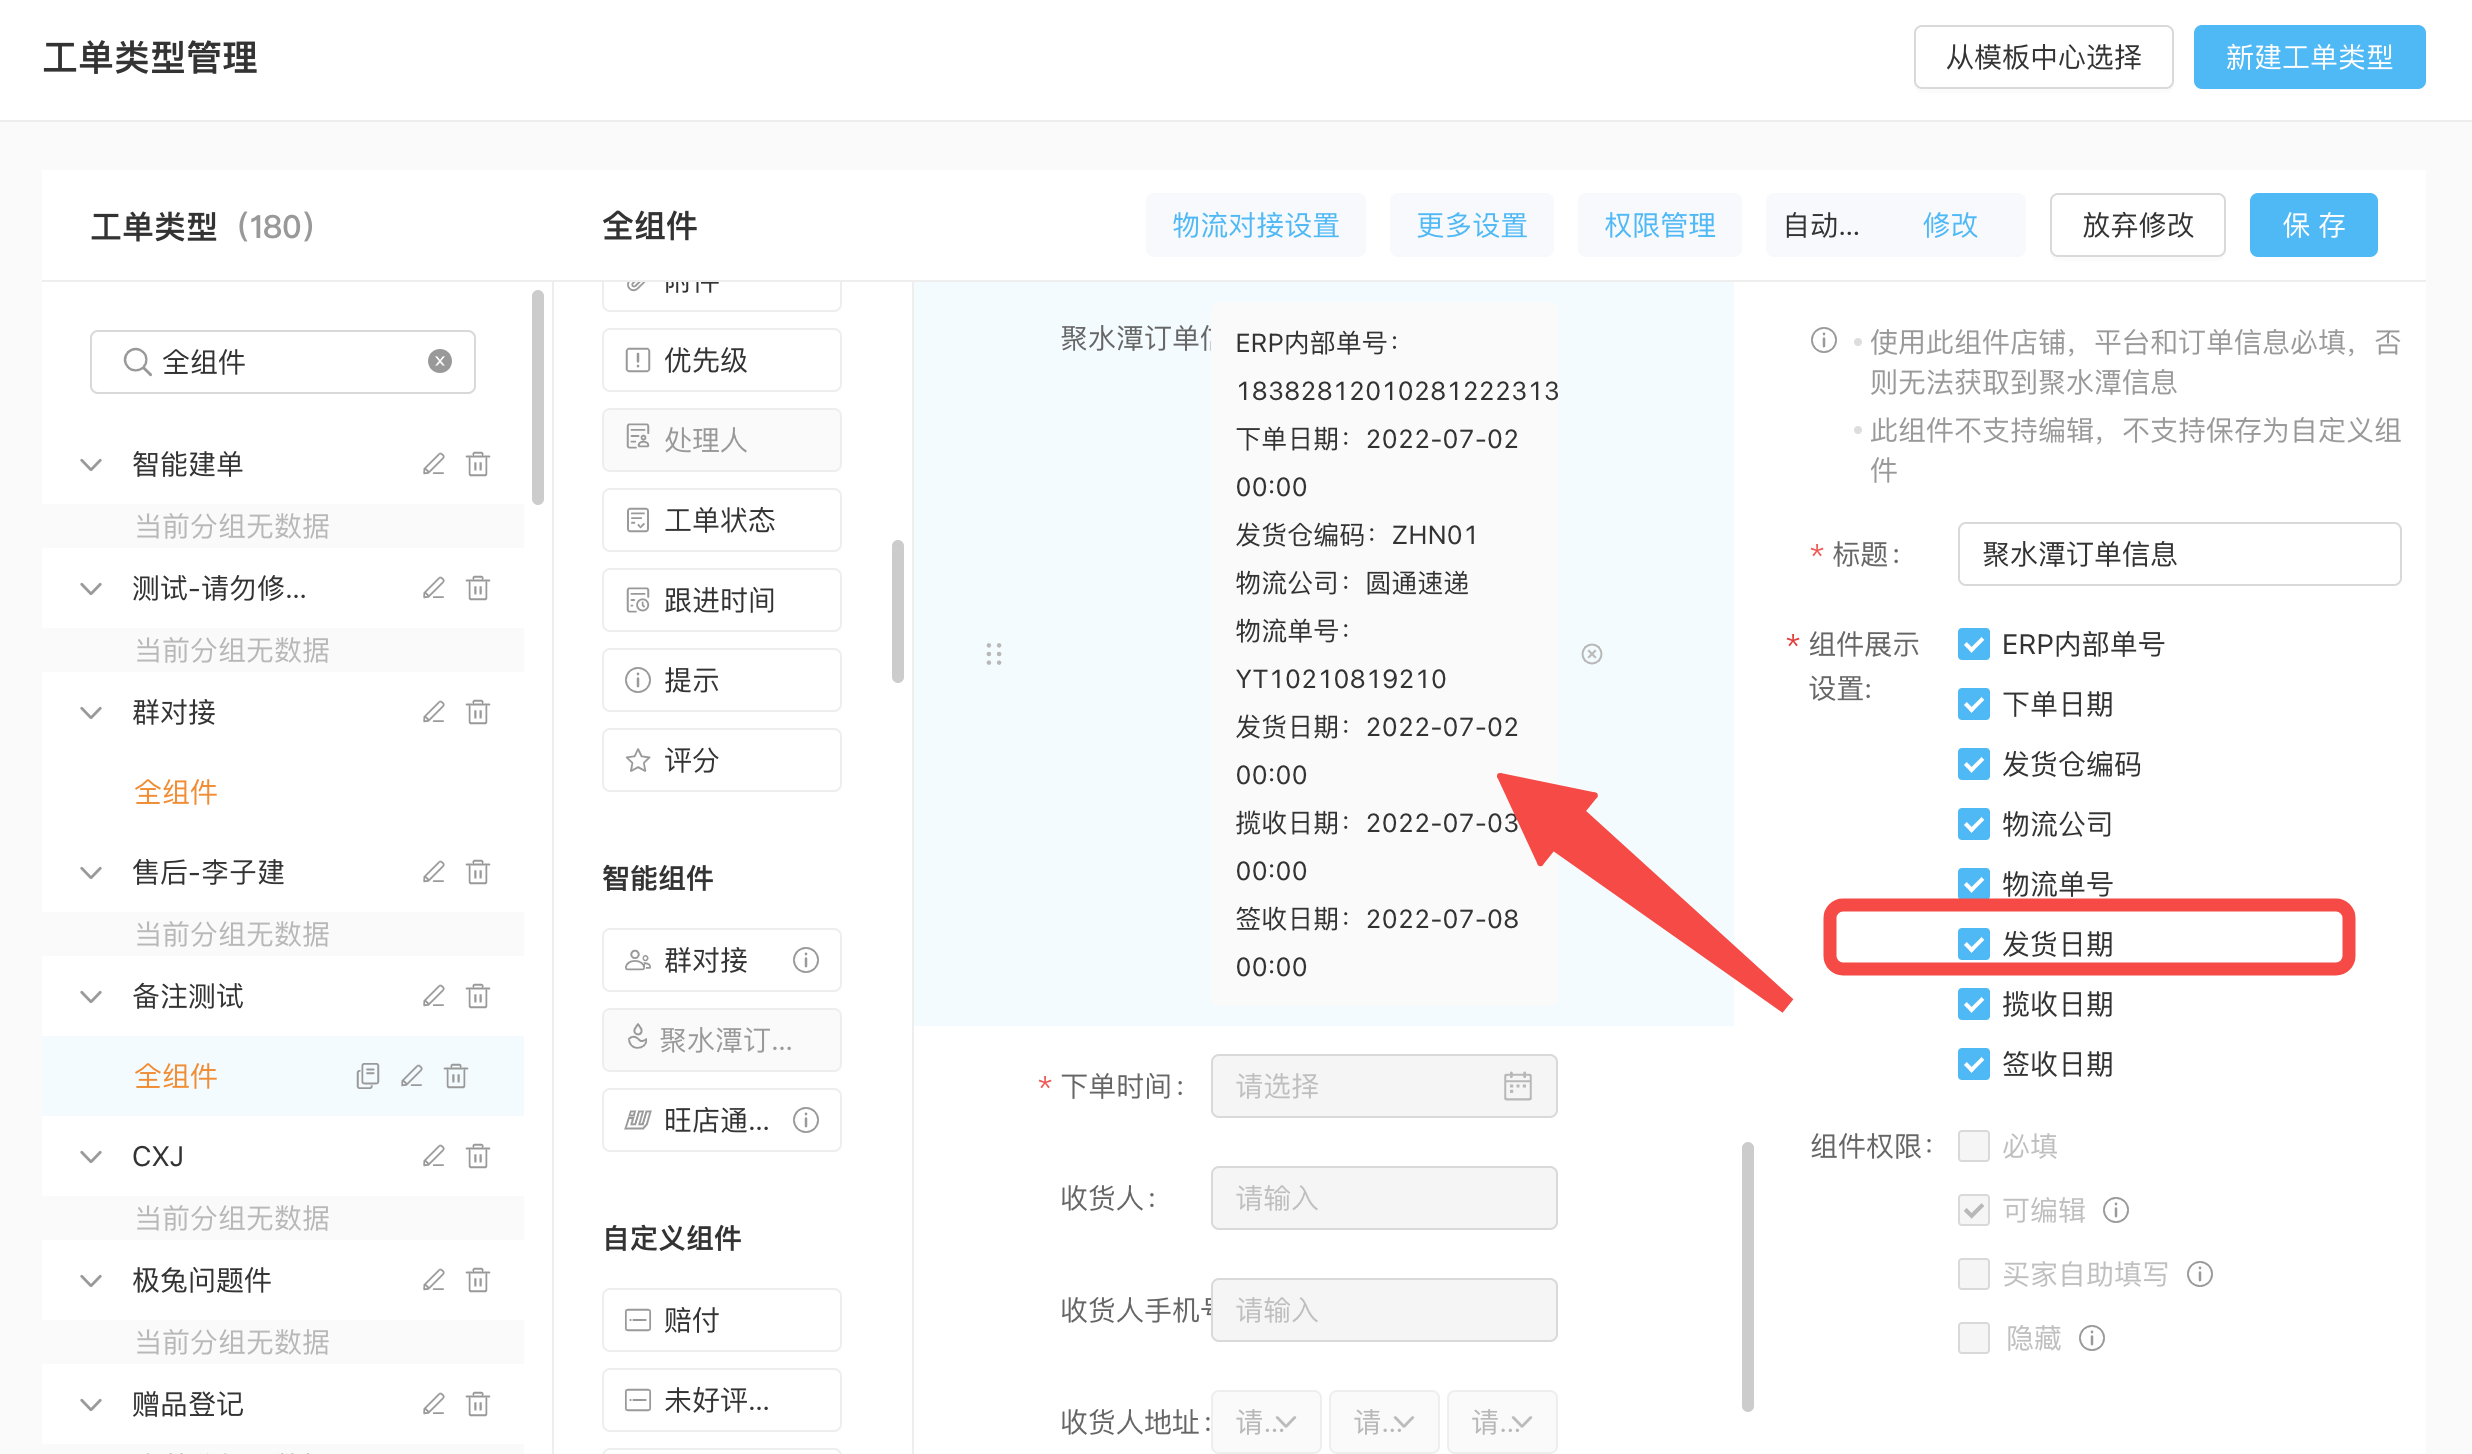Toggle the 发货日期 checkbox

[x=1974, y=944]
